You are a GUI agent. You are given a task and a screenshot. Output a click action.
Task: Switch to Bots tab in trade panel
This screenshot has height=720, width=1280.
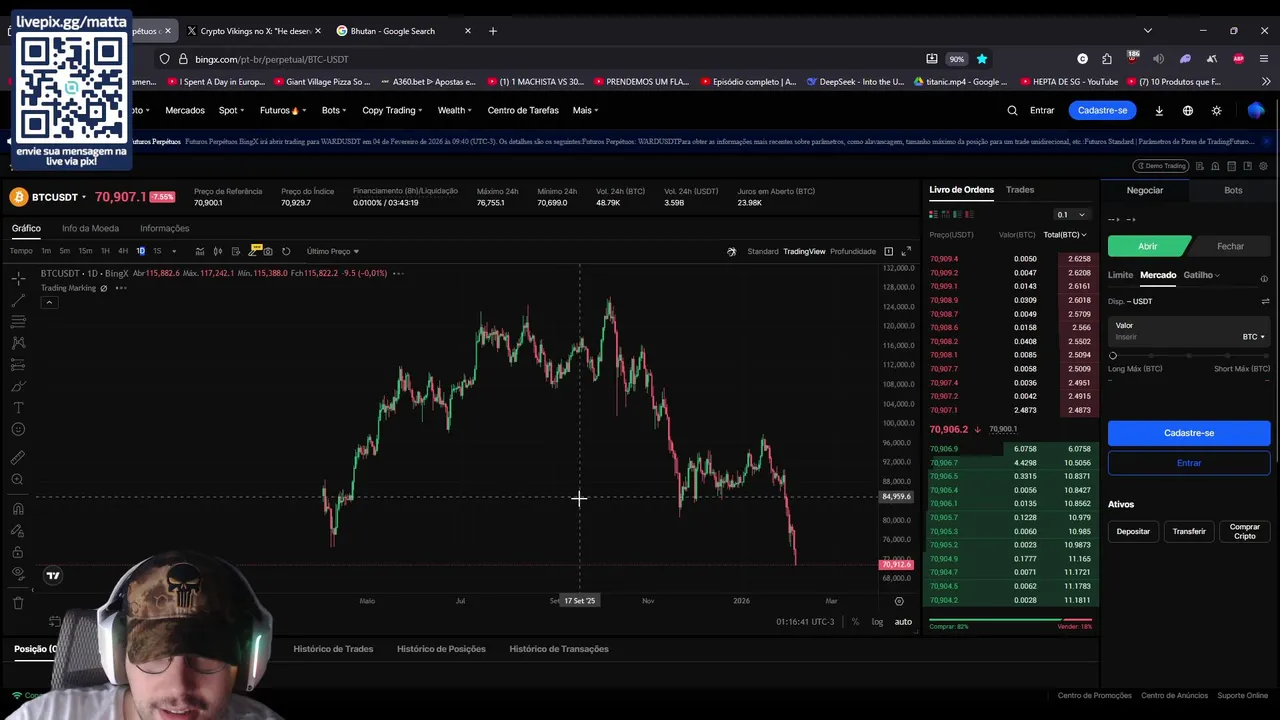[1233, 190]
